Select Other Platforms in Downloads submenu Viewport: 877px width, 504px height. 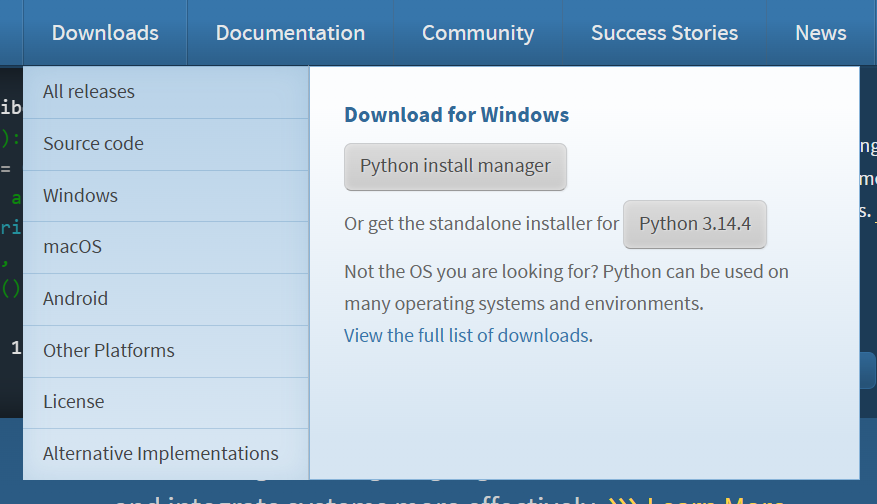(166, 351)
